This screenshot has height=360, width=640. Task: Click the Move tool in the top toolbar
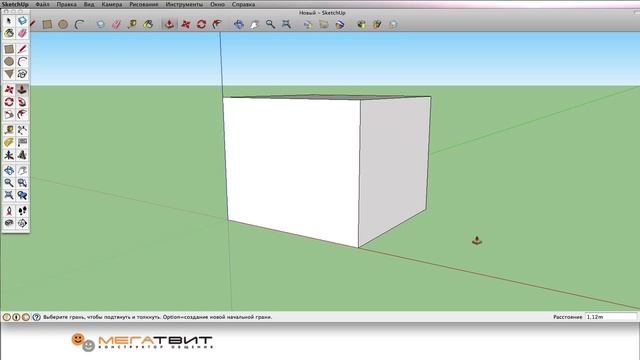(186, 24)
